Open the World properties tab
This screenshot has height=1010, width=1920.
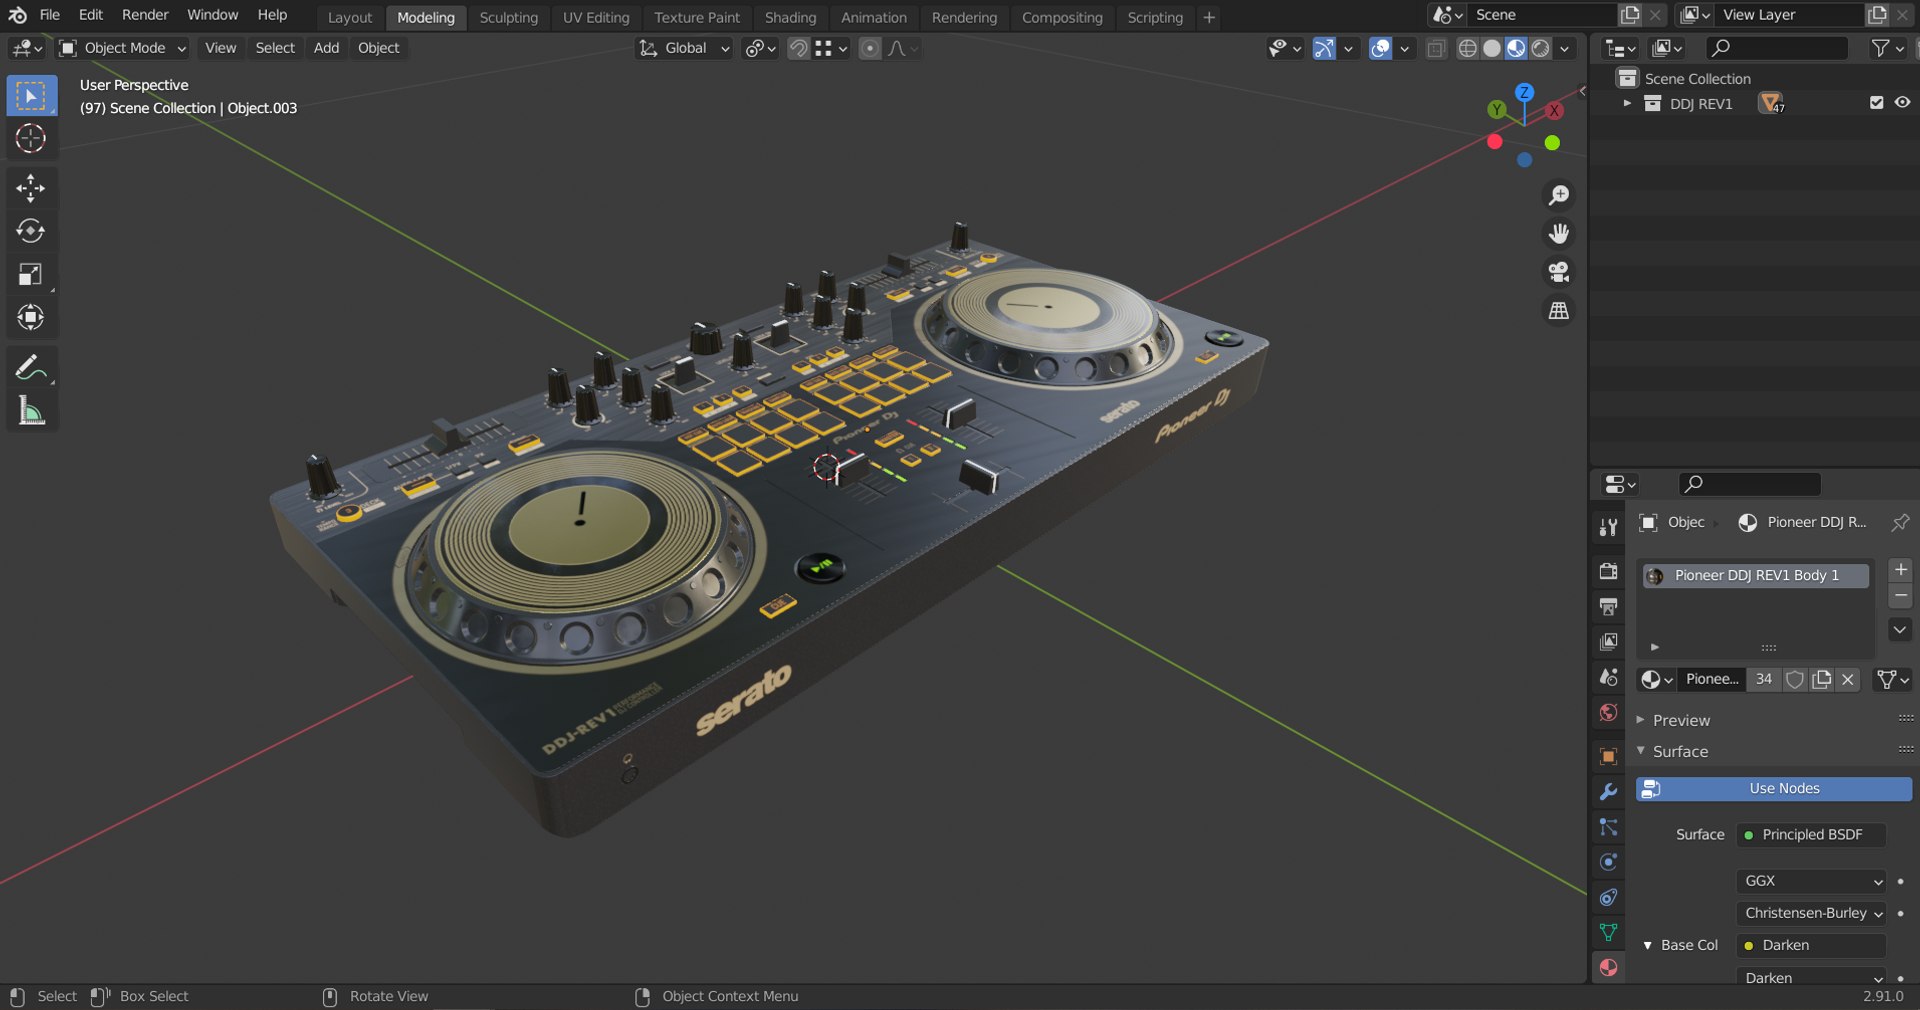click(x=1608, y=712)
